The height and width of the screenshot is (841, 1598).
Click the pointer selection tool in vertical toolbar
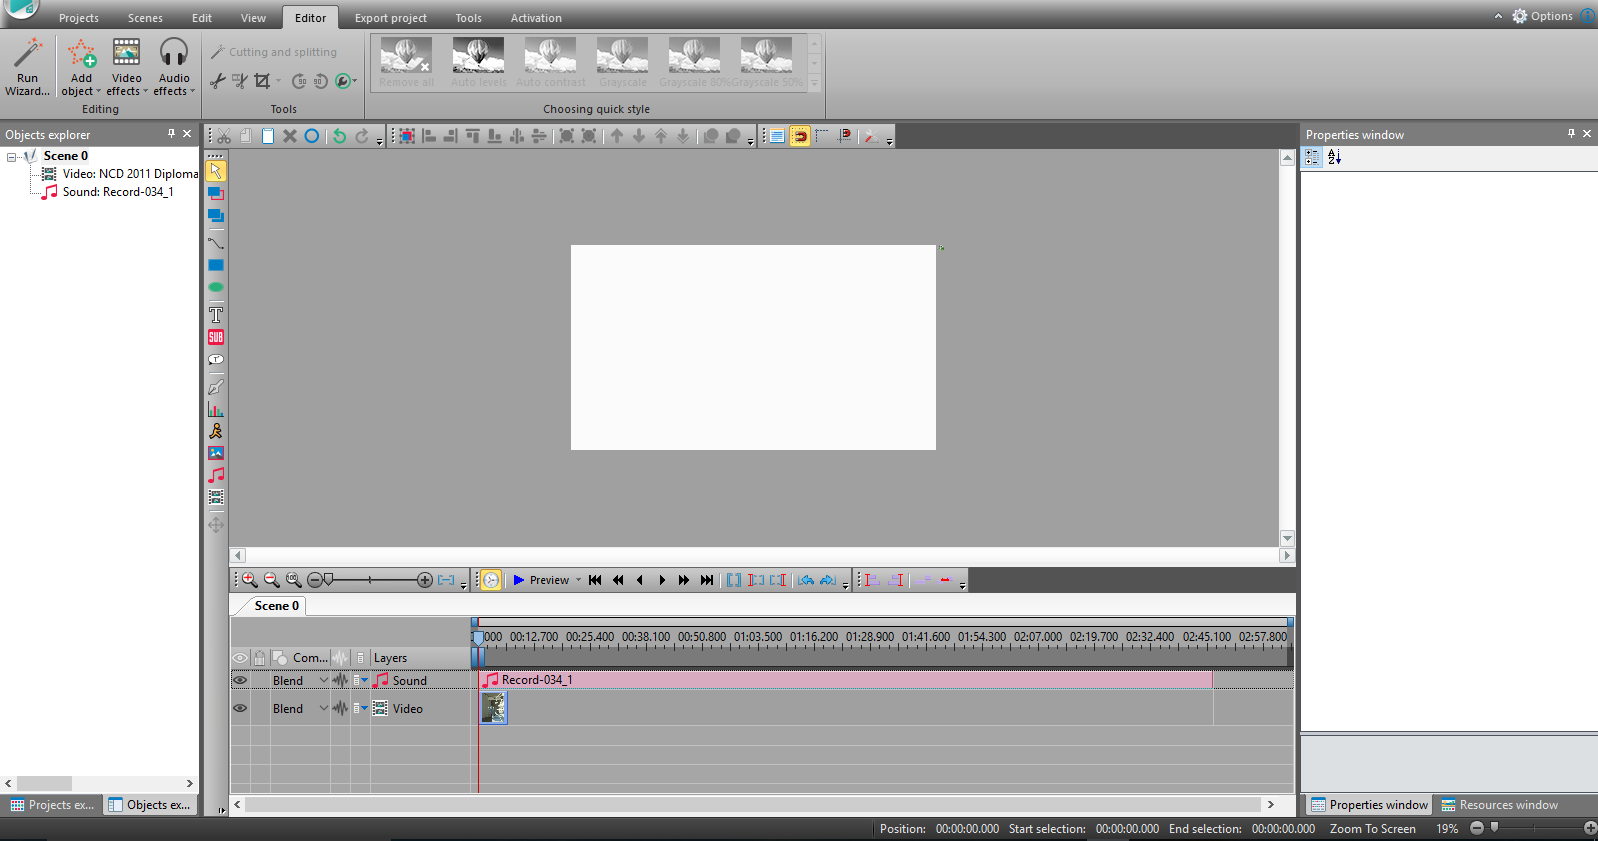(x=215, y=171)
